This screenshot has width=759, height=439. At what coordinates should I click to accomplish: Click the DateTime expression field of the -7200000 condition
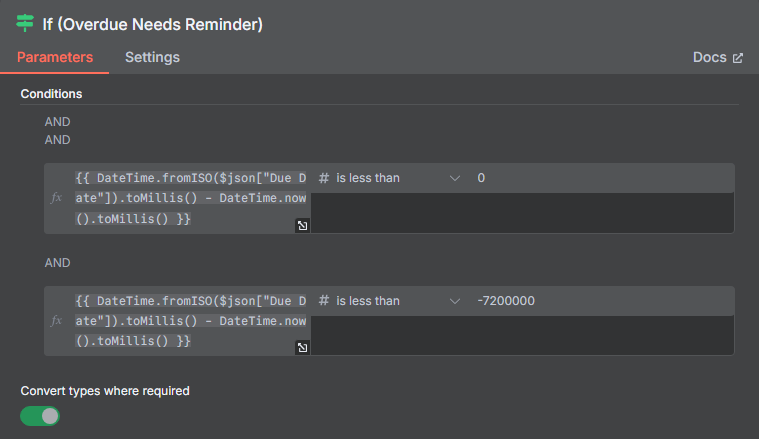pos(190,320)
